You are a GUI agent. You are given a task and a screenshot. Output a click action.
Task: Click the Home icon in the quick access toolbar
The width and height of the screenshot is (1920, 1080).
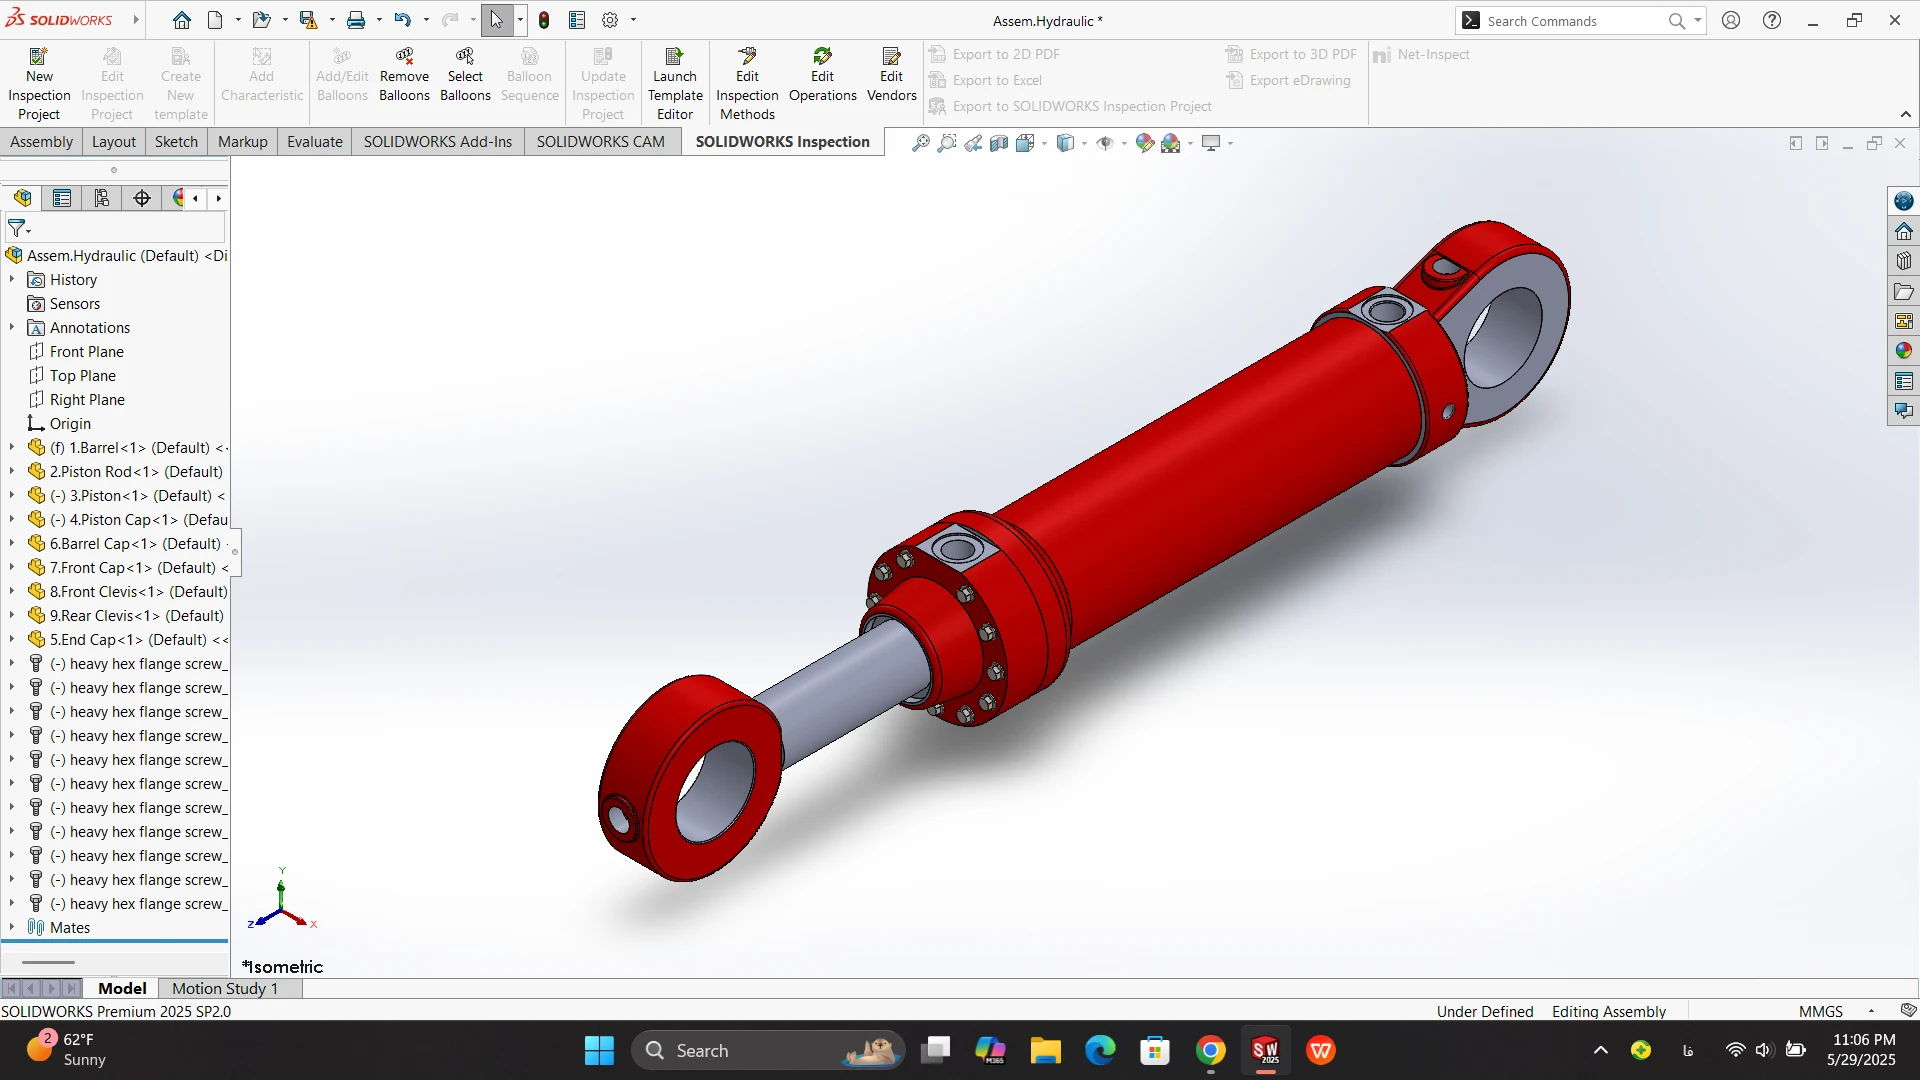tap(181, 20)
